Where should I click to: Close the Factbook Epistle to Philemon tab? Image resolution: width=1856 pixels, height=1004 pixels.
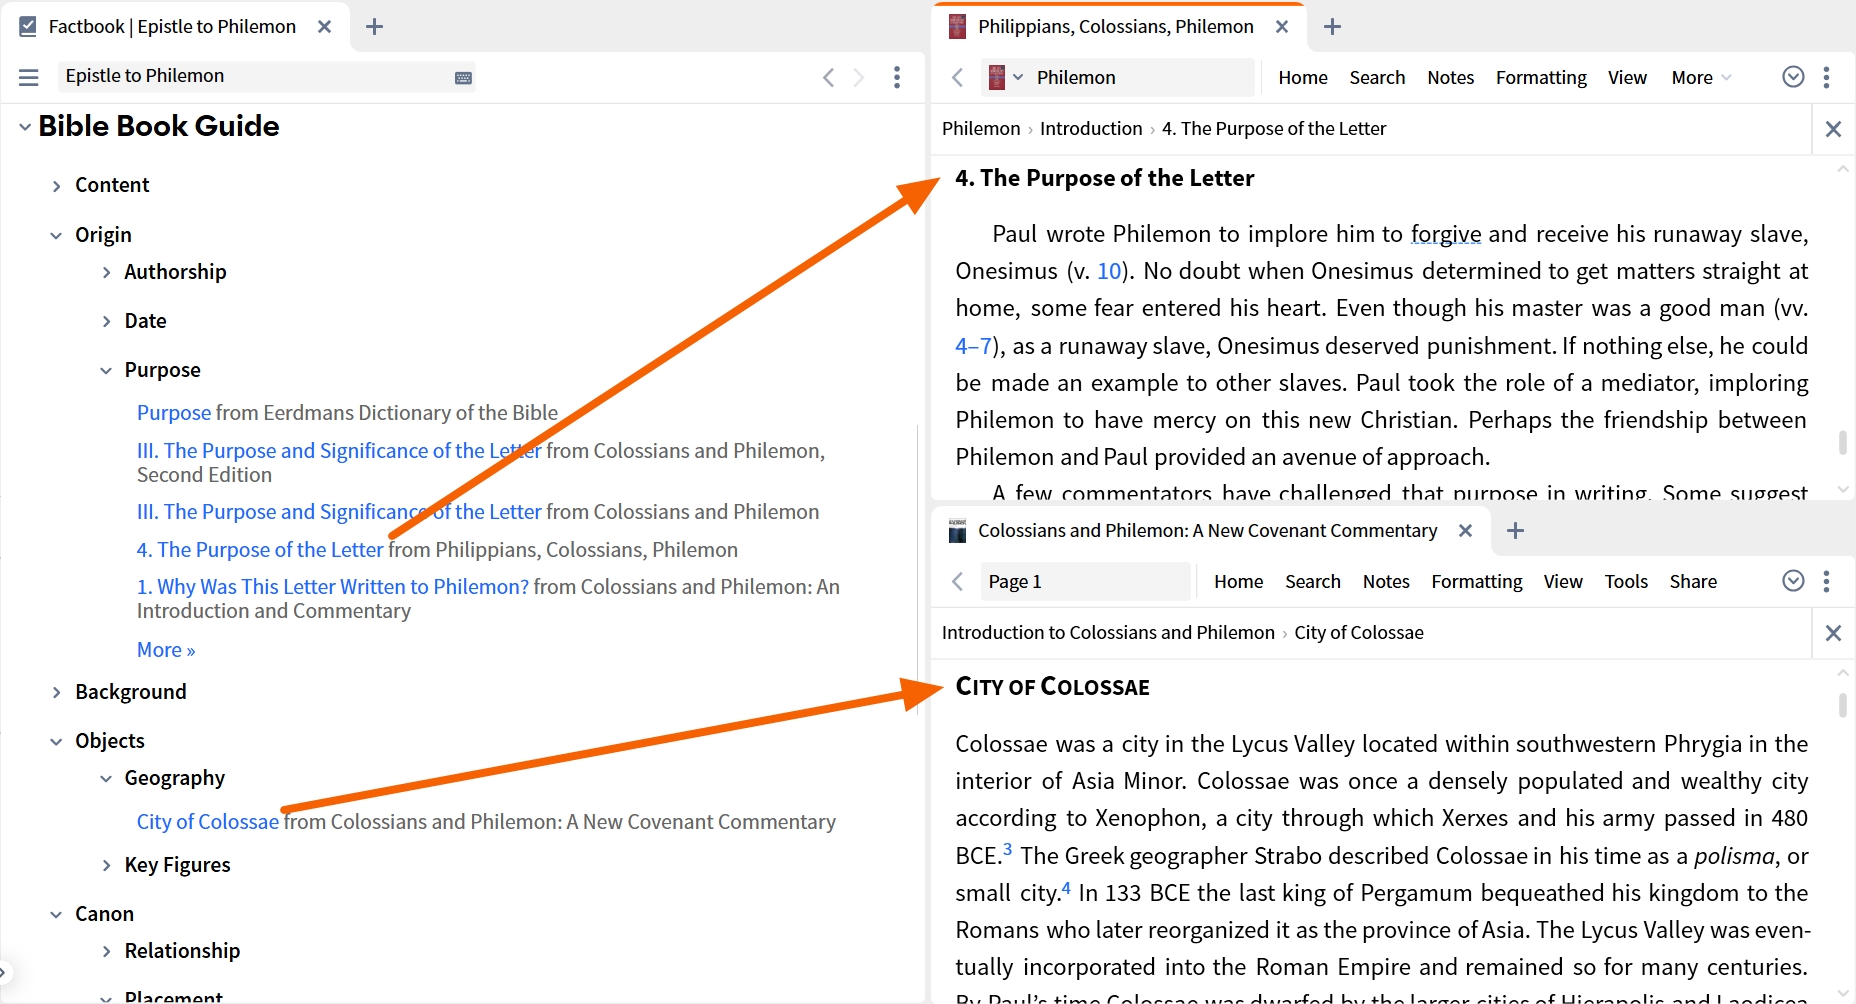(x=324, y=27)
